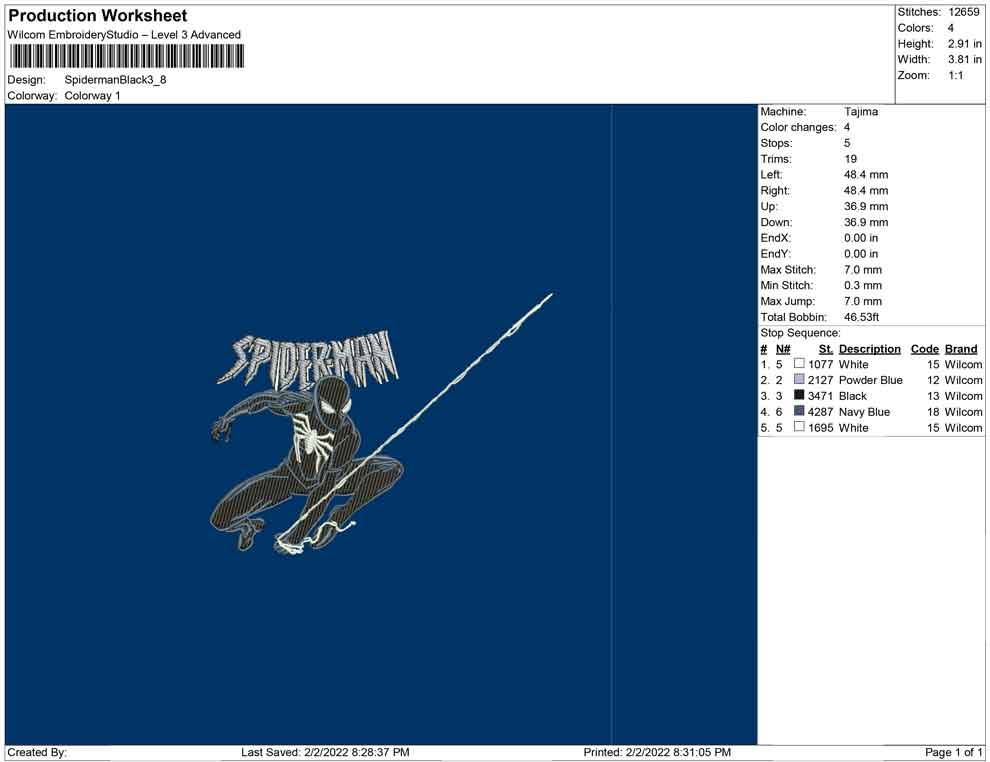This screenshot has height=762, width=990.
Task: Click the machine value 'Tajima'
Action: (x=861, y=112)
